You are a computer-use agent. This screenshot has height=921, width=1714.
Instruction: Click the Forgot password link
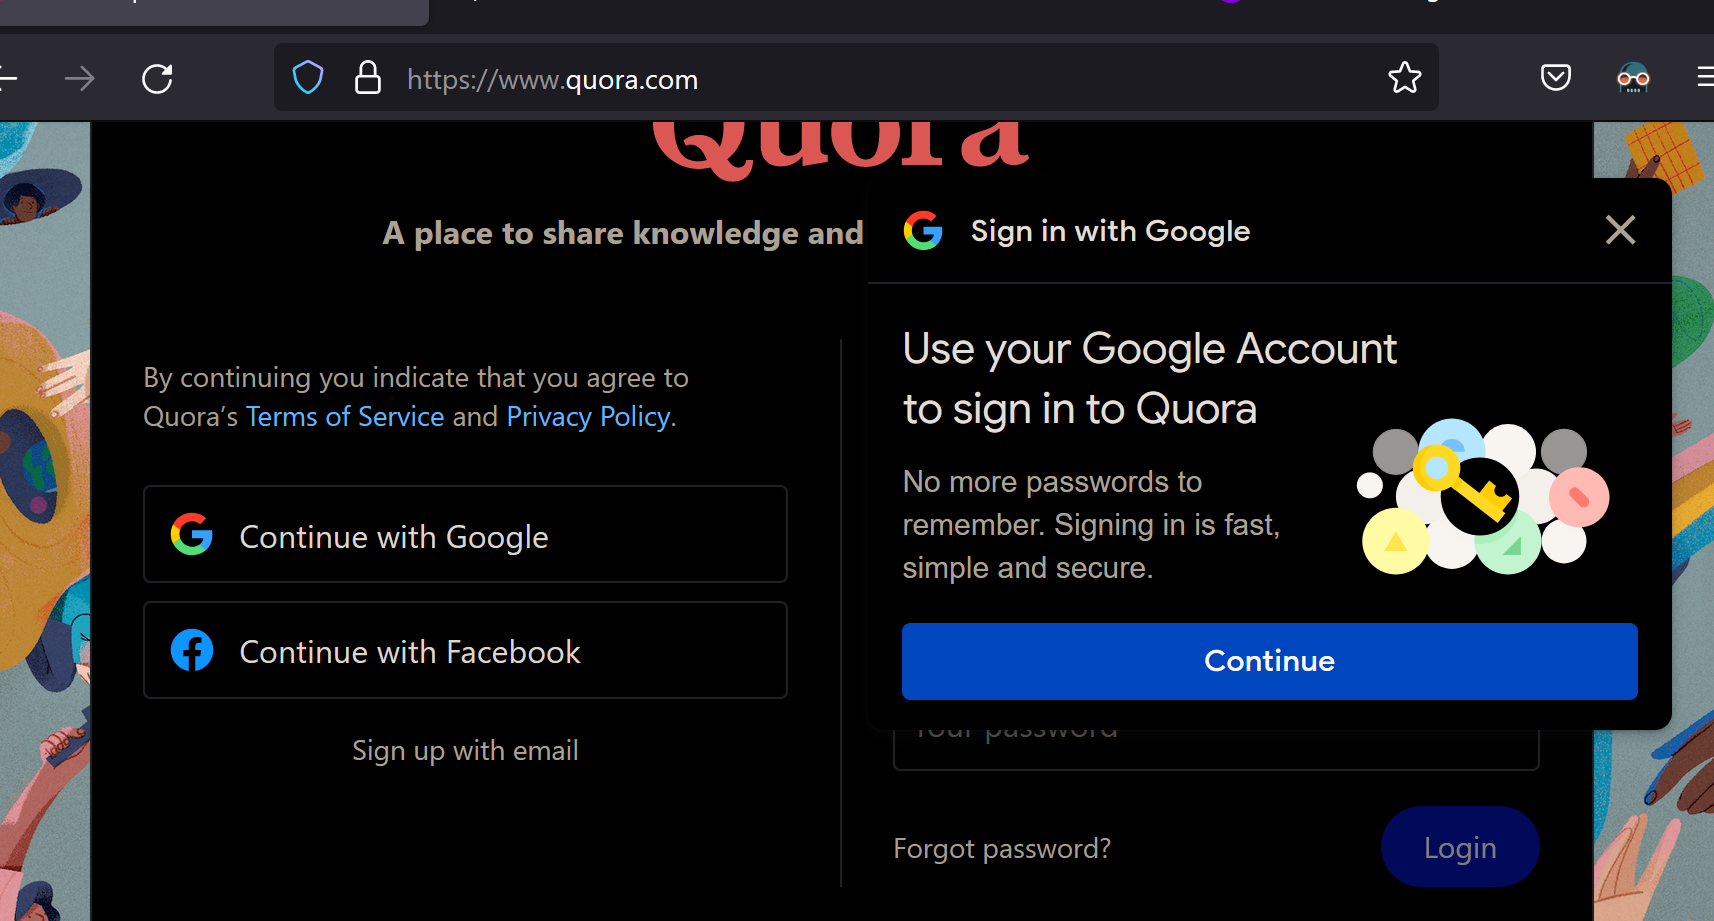click(1002, 848)
